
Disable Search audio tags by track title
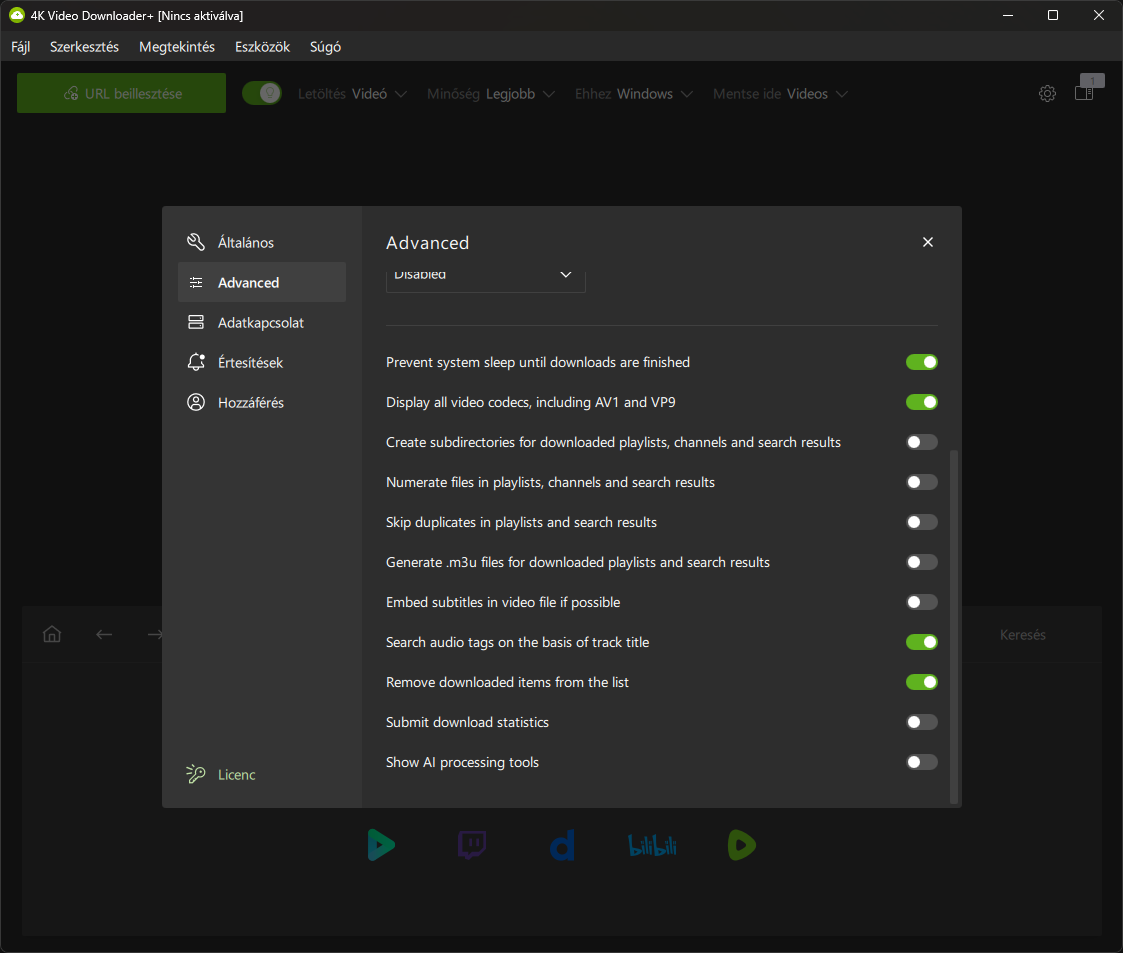click(921, 642)
